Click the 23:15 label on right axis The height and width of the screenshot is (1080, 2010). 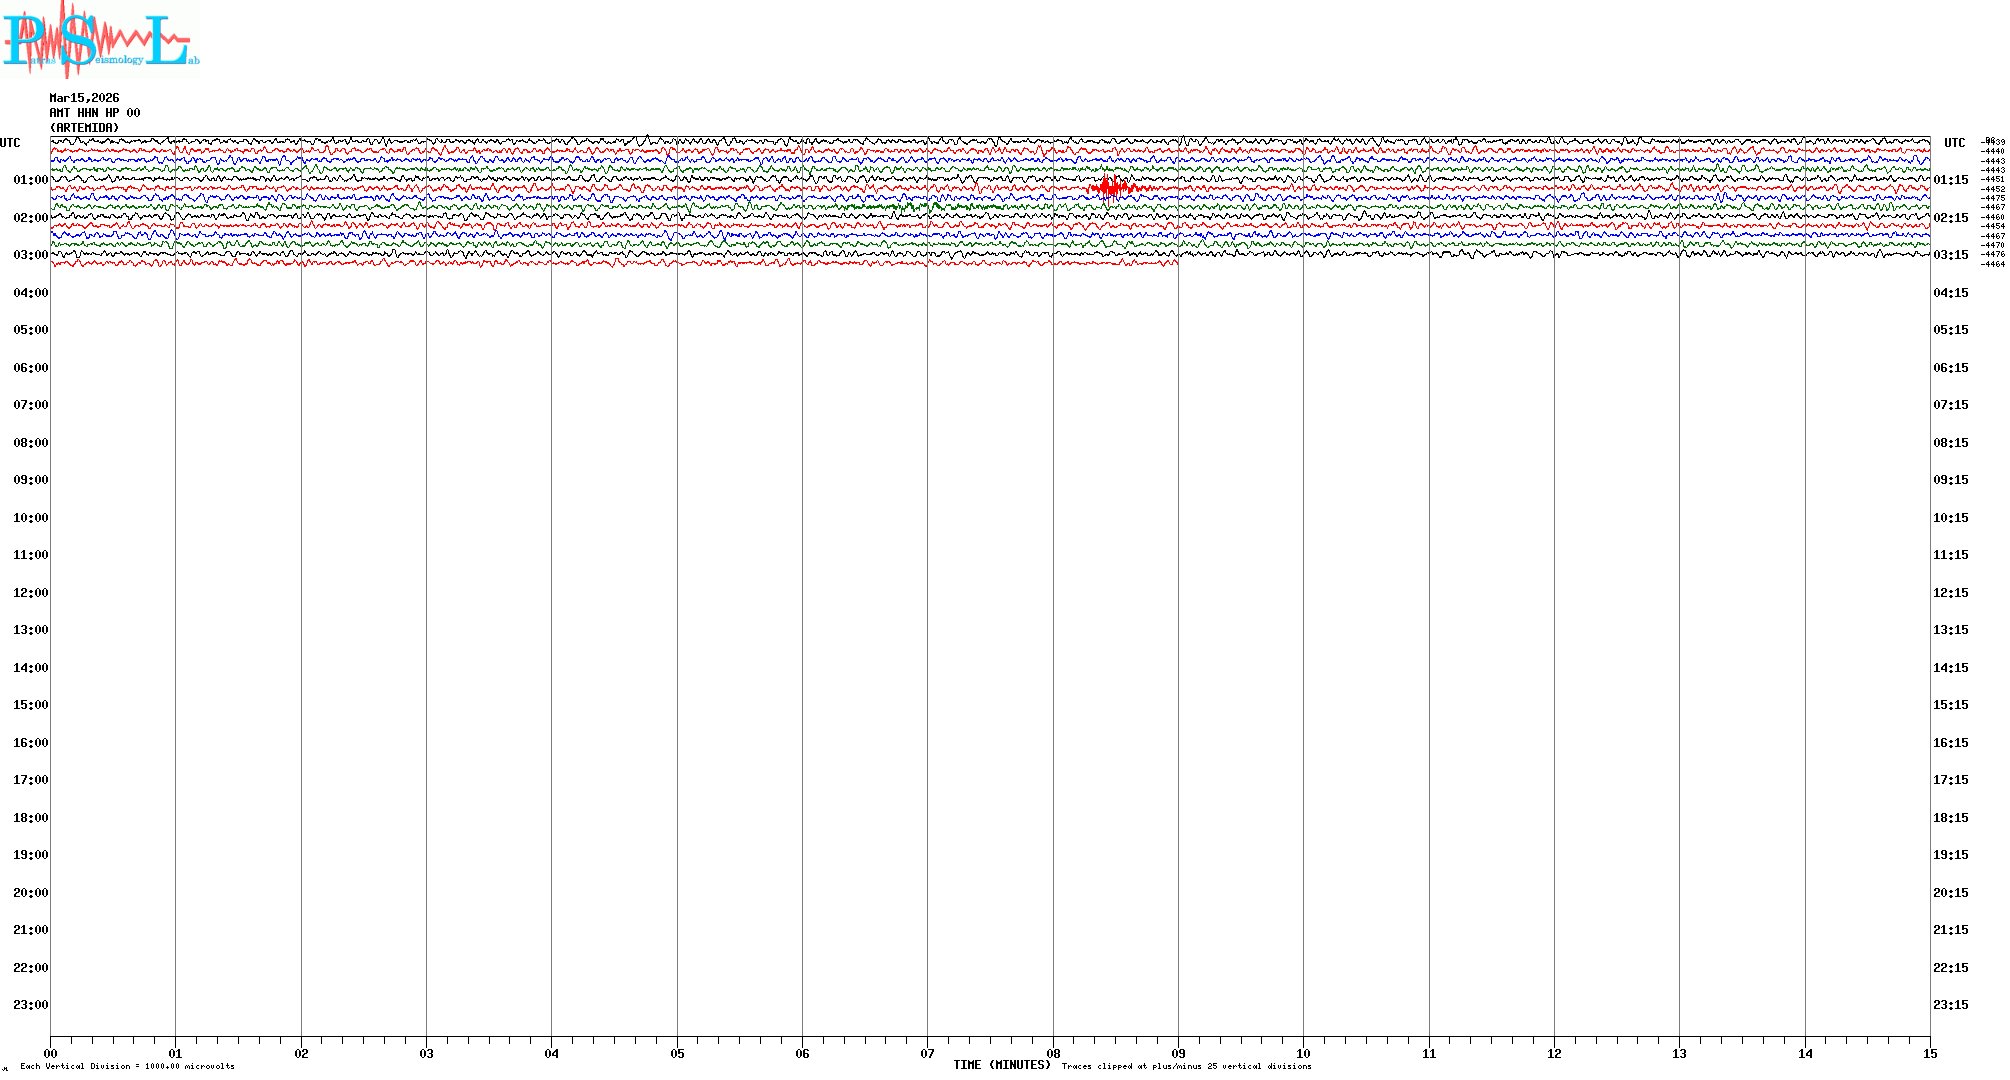tap(1950, 1005)
